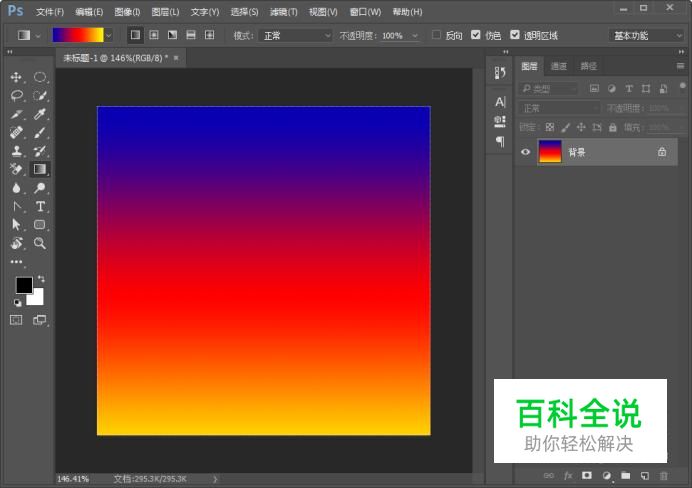Click the trash icon to delete layer

coord(663,475)
